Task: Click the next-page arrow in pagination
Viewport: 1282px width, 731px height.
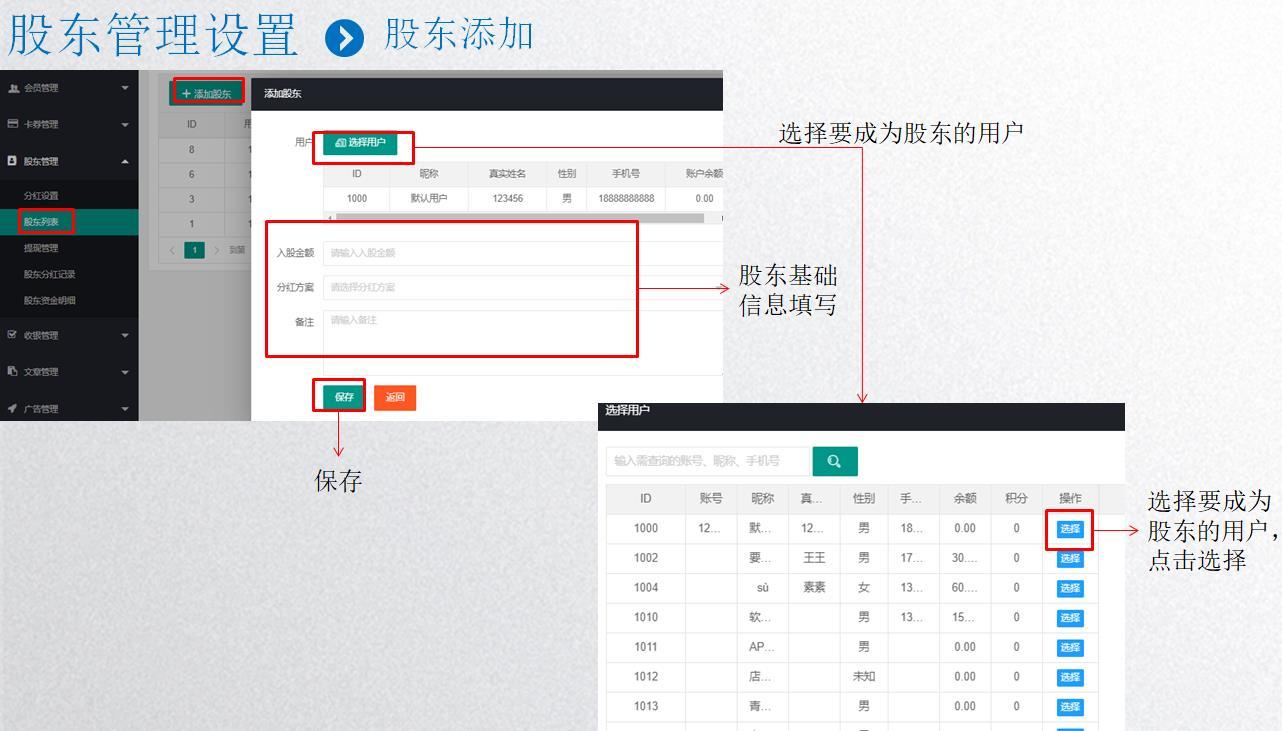Action: pos(217,250)
